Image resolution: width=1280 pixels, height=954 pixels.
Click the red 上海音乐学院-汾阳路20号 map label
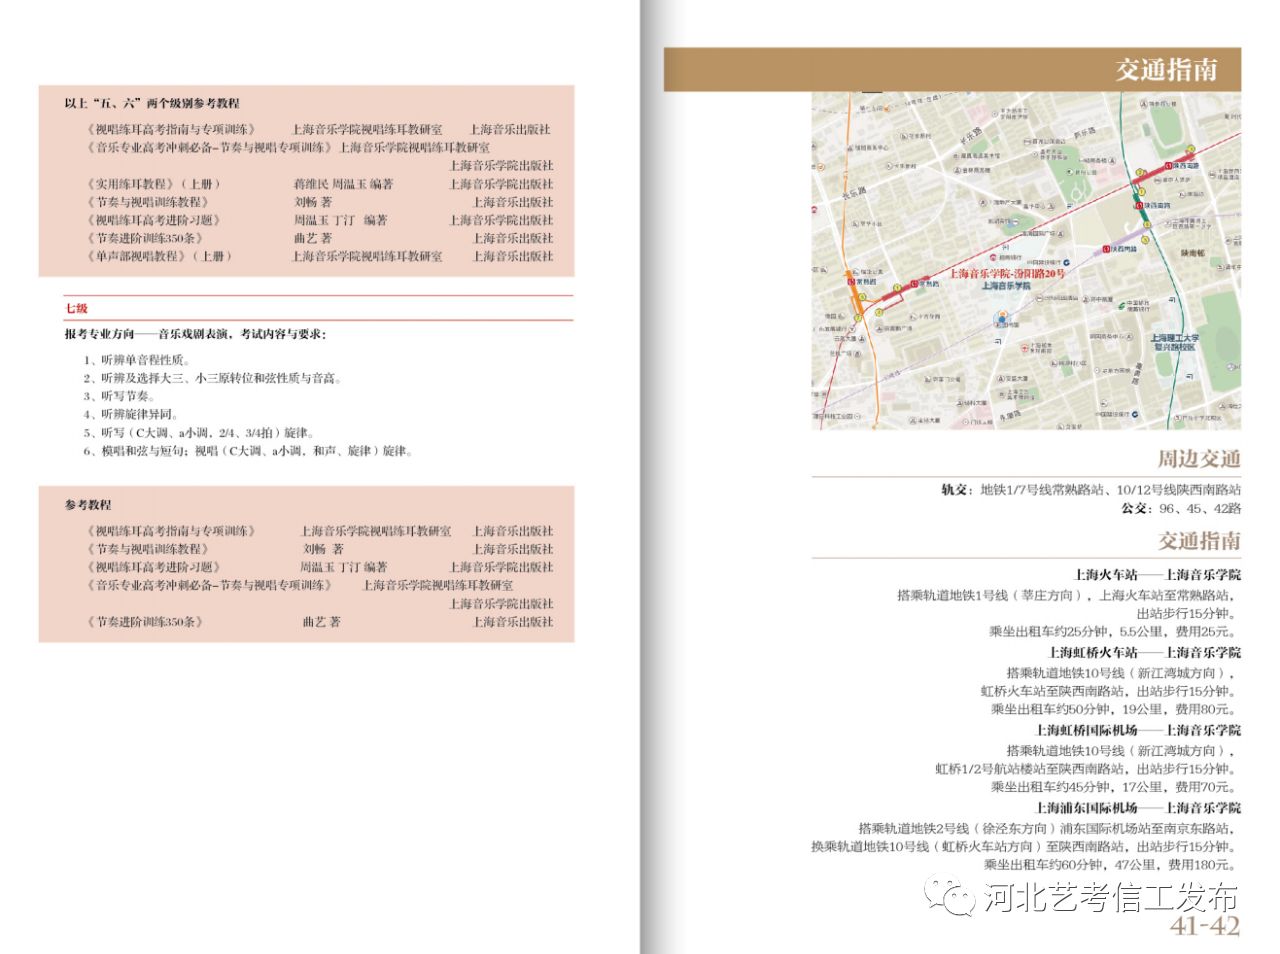coord(1006,273)
